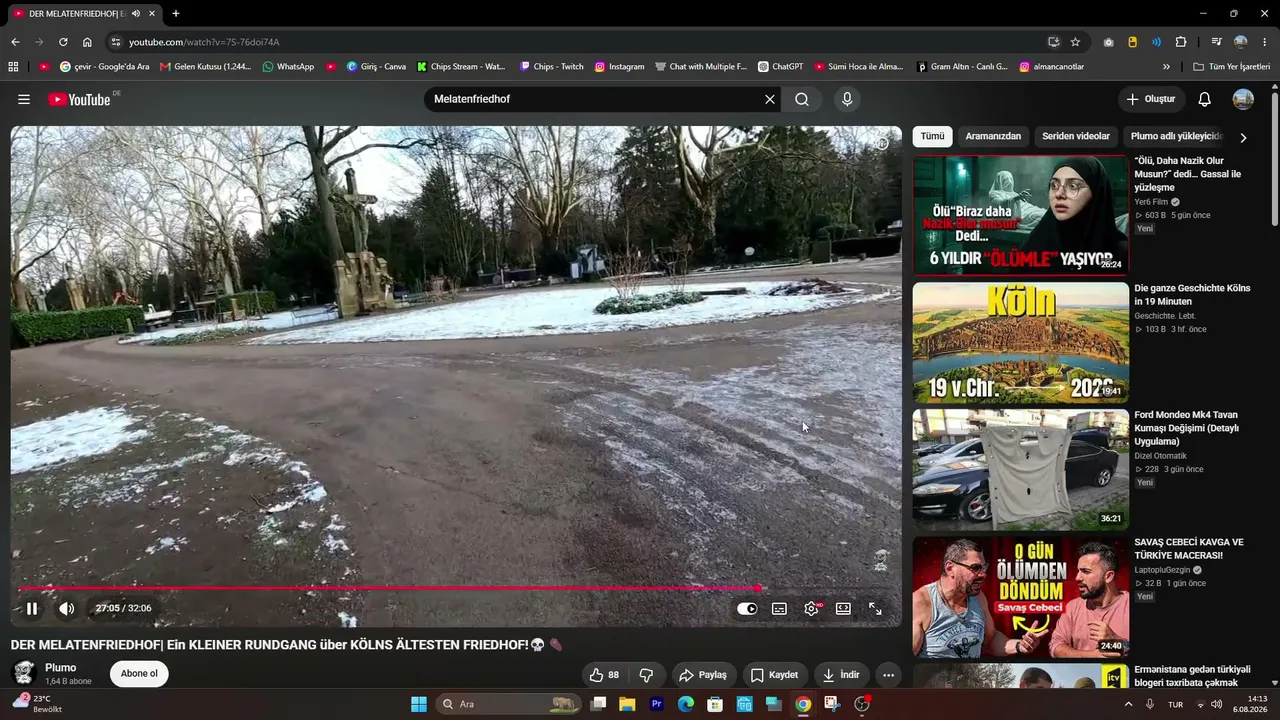
Task: Open the Köln 19 Minuten video thumbnail
Action: tap(1020, 342)
